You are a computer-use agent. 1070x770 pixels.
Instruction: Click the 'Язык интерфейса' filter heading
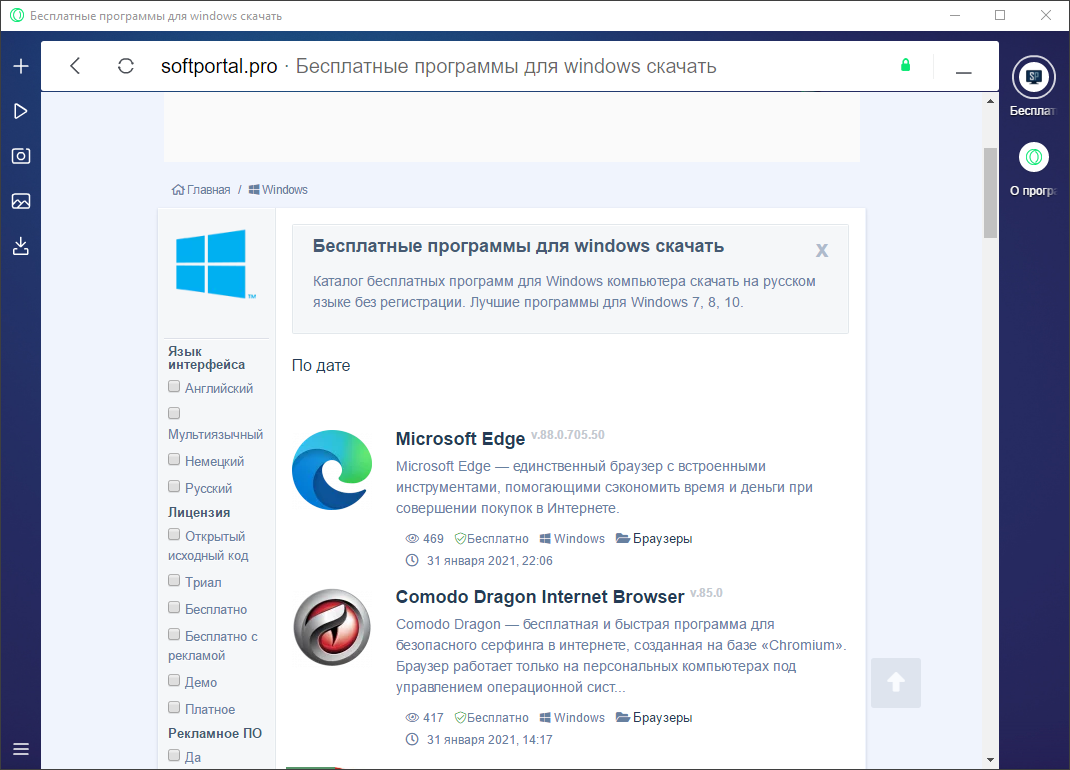click(x=206, y=358)
